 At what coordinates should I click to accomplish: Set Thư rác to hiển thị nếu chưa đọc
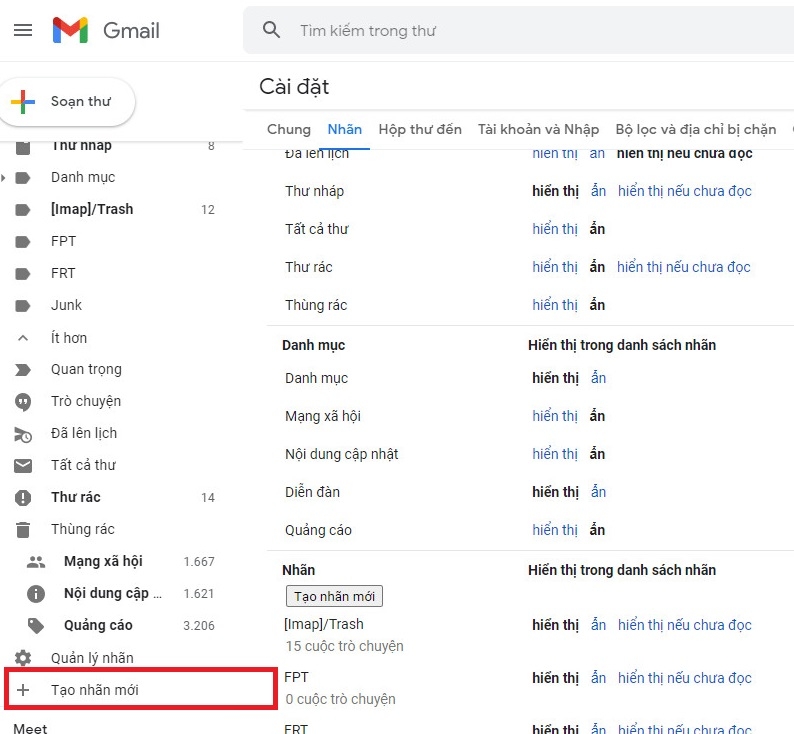pyautogui.click(x=684, y=267)
